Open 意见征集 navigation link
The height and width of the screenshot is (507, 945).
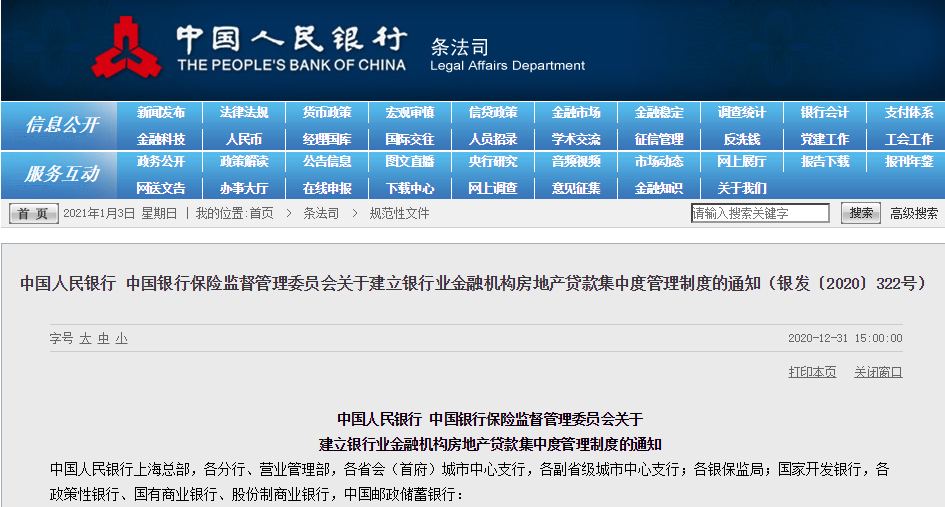(576, 188)
